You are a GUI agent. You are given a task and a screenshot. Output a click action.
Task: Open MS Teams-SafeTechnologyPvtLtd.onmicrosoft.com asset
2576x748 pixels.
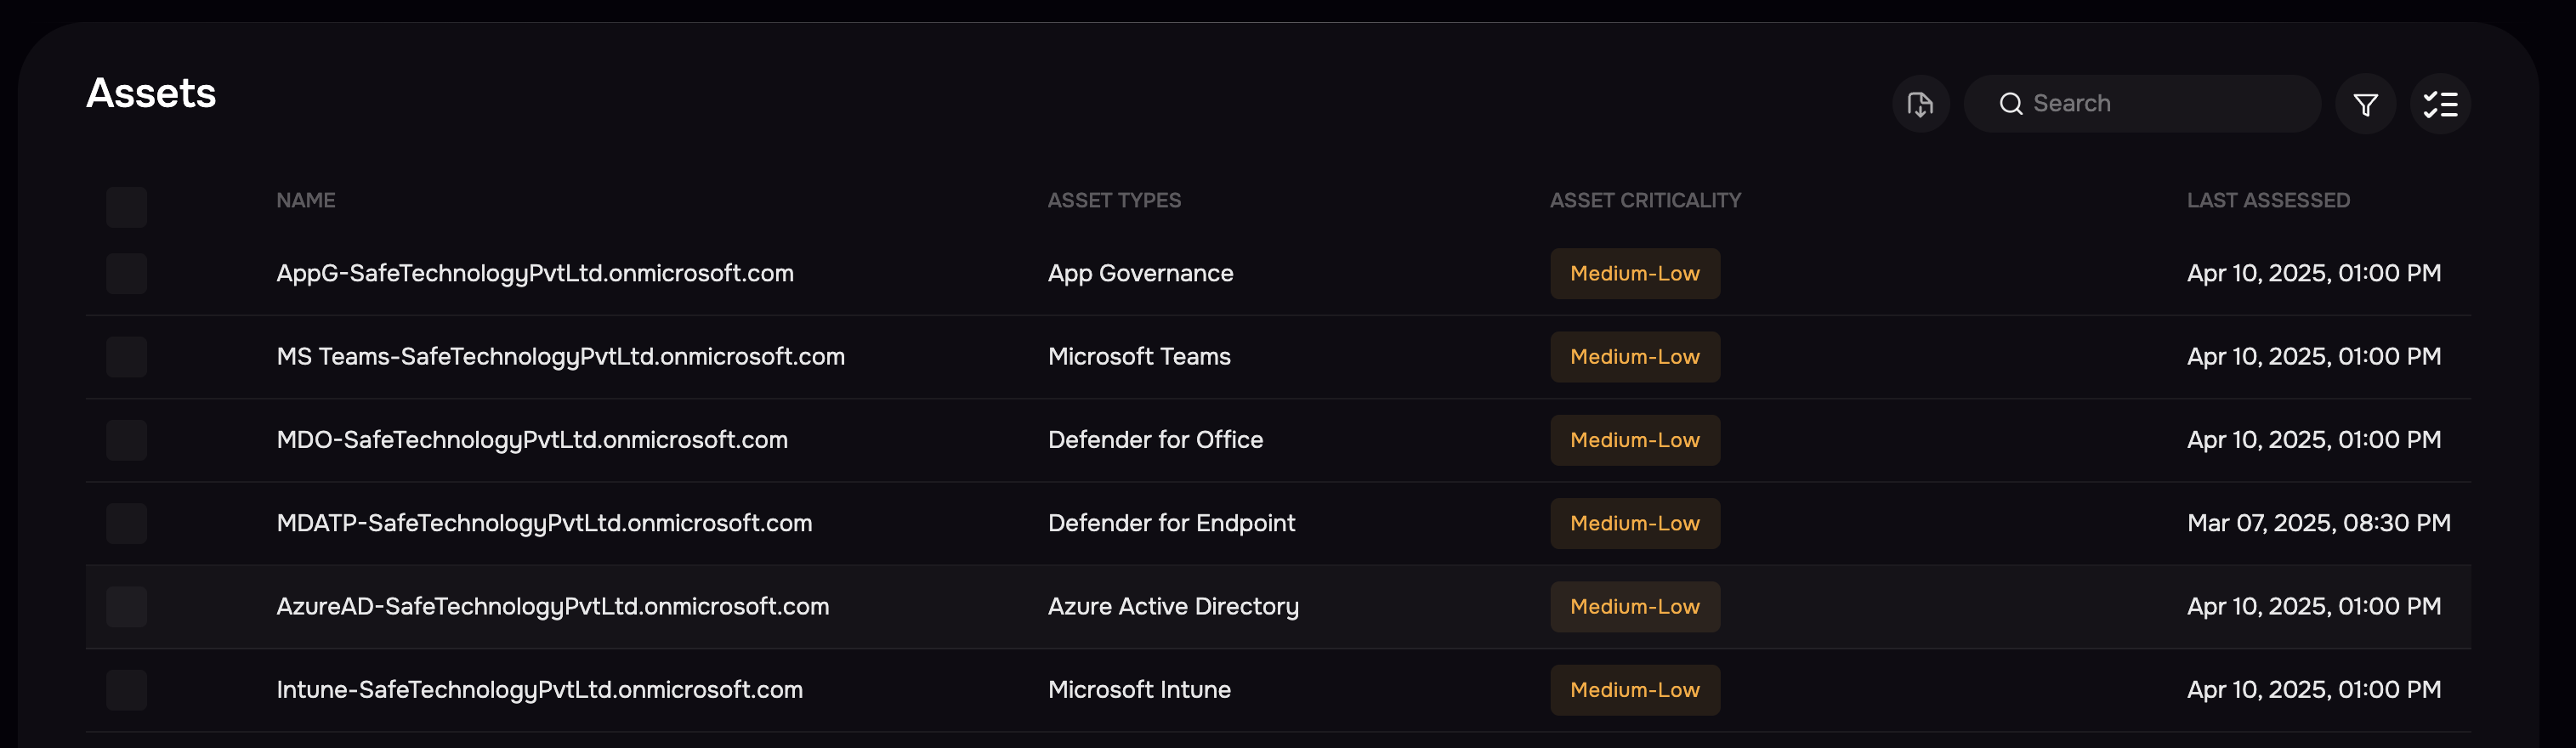560,357
